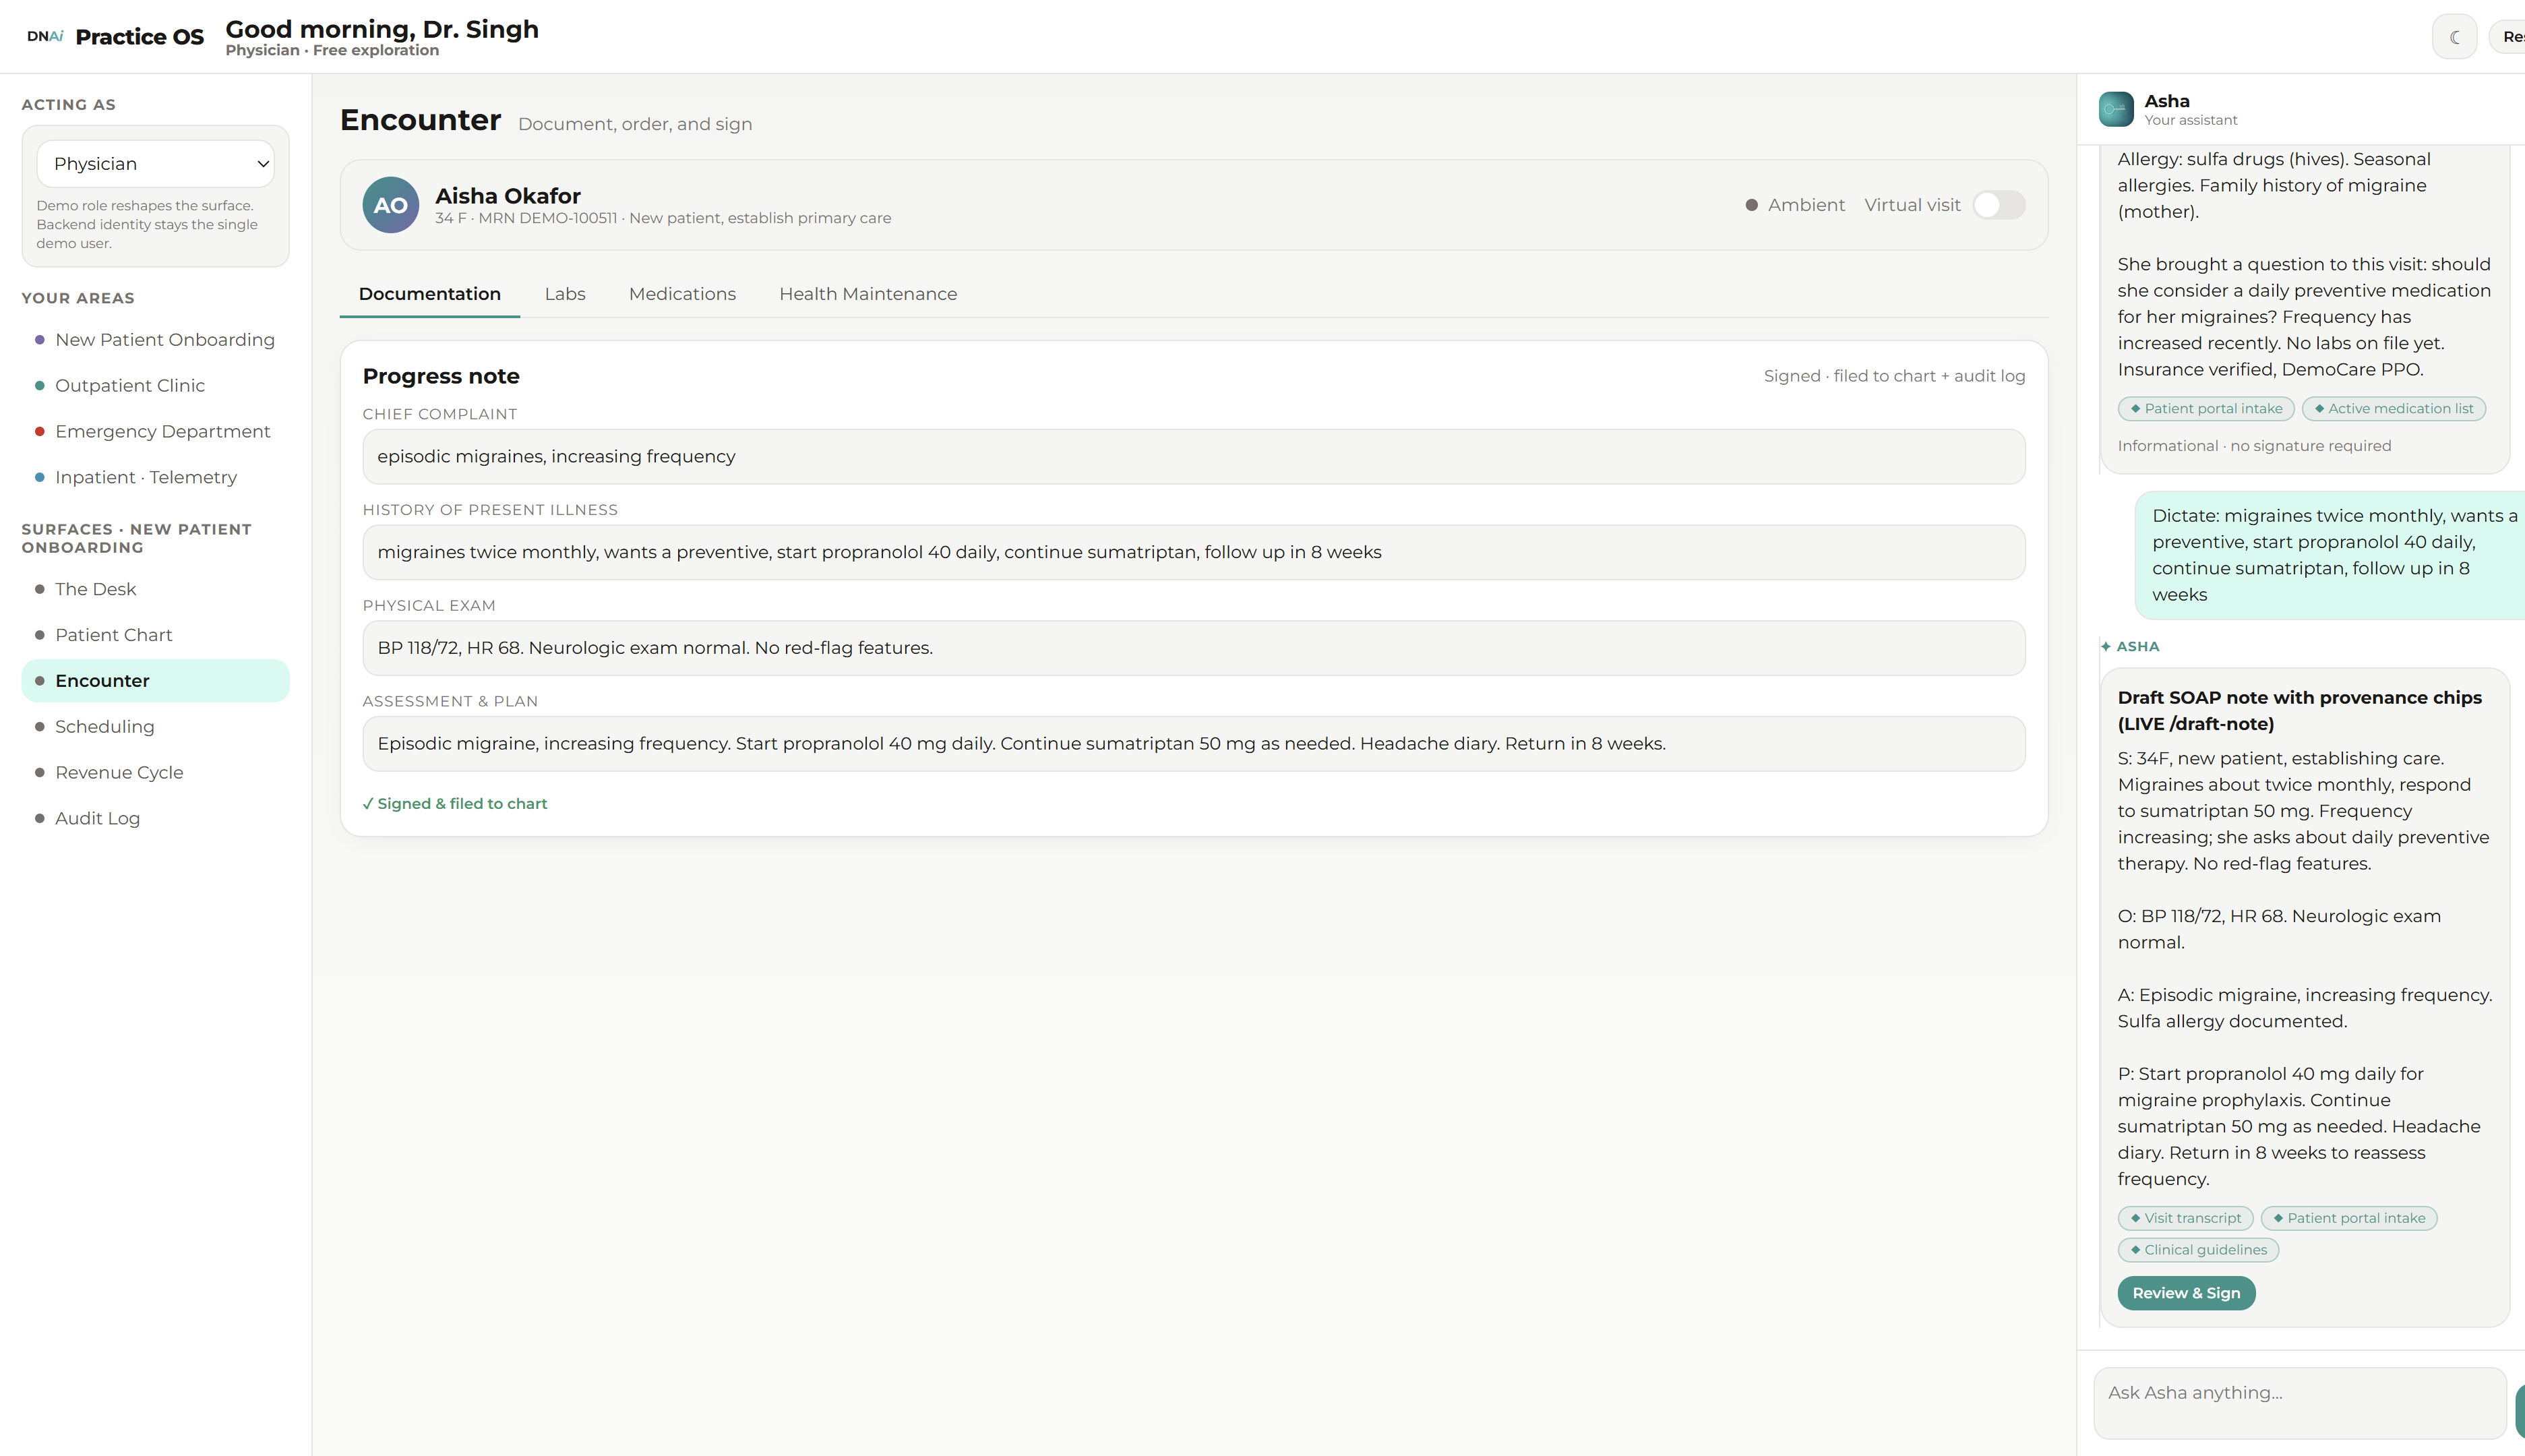Open the Medications tab
2525x1456 pixels.
click(682, 294)
